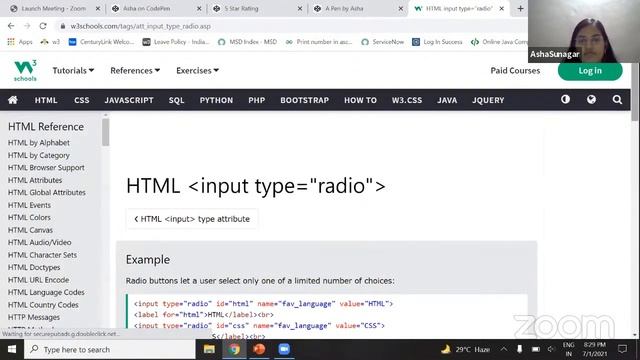Show hidden system tray icons
This screenshot has height=360, width=640.
click(504, 349)
